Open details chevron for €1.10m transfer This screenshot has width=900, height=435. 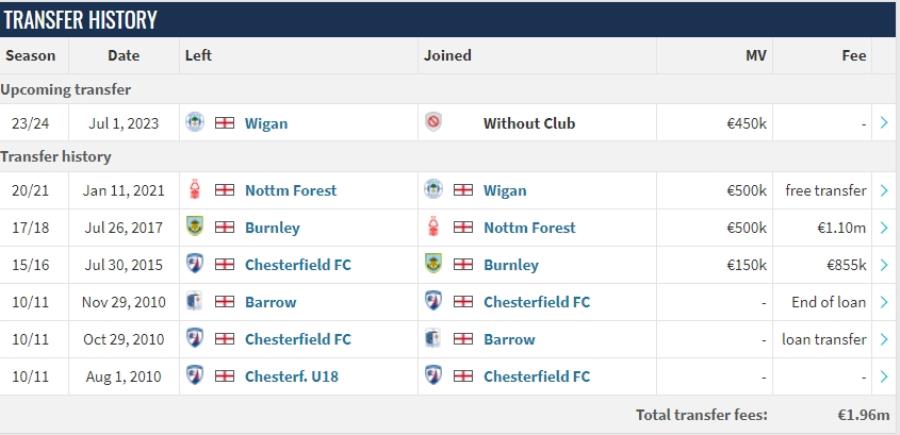point(884,227)
